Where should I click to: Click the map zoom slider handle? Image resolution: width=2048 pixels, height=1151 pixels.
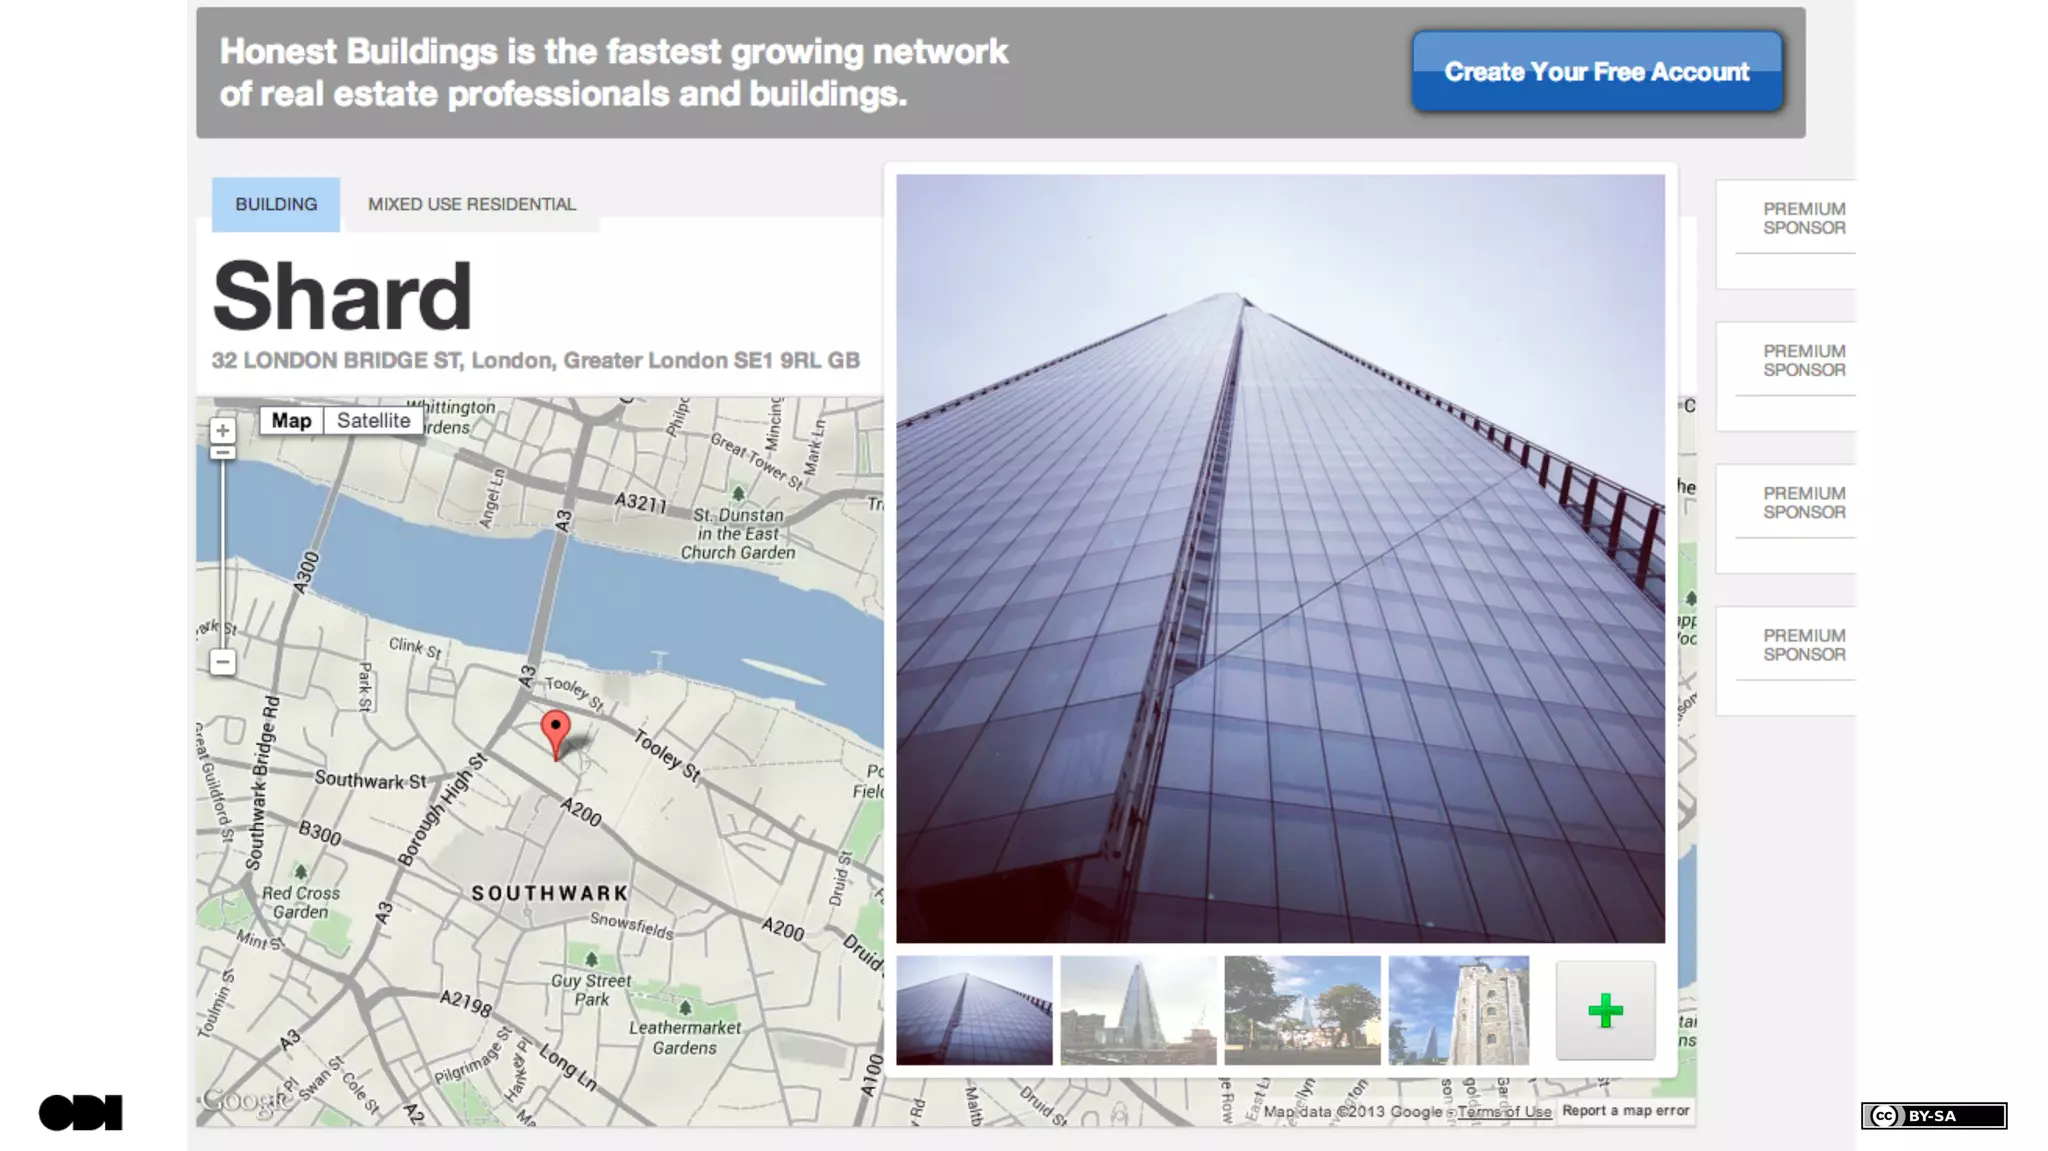pos(222,453)
